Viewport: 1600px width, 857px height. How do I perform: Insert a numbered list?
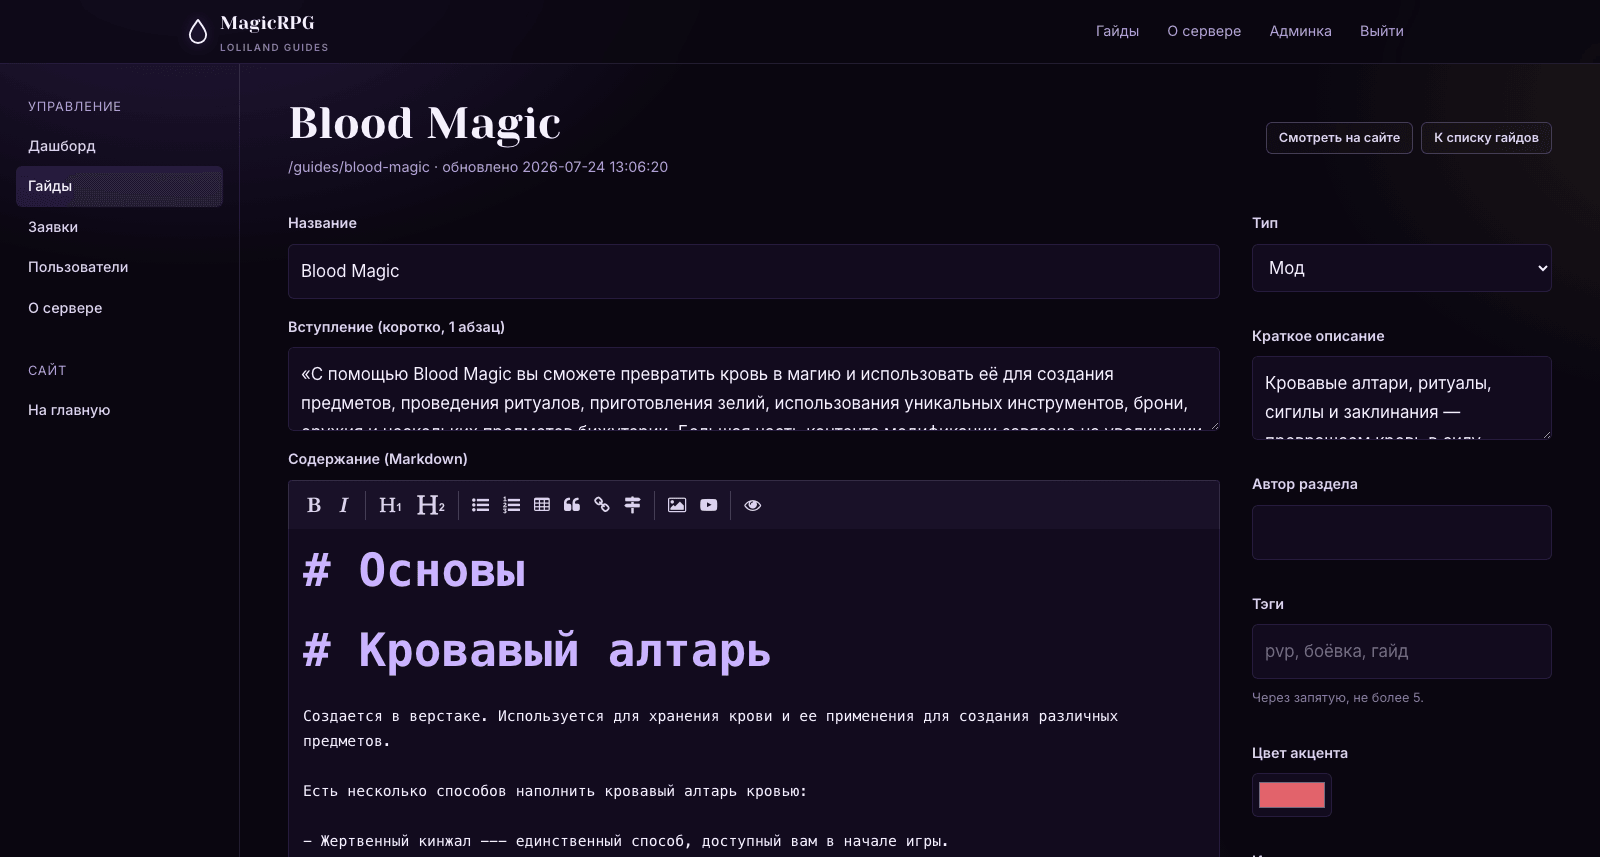(x=511, y=505)
